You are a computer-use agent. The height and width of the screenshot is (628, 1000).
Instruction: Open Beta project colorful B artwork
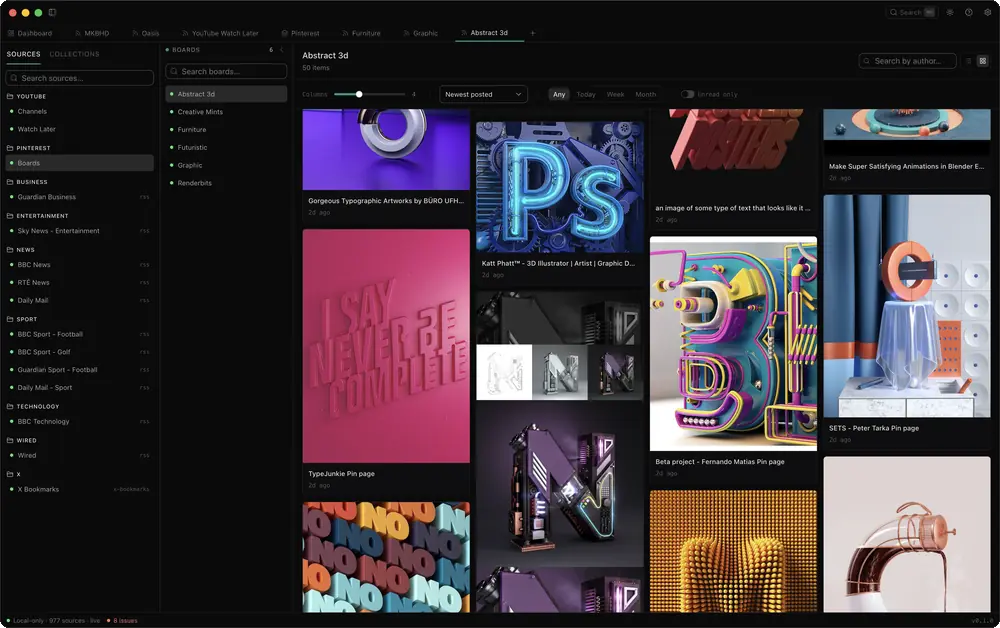[733, 344]
